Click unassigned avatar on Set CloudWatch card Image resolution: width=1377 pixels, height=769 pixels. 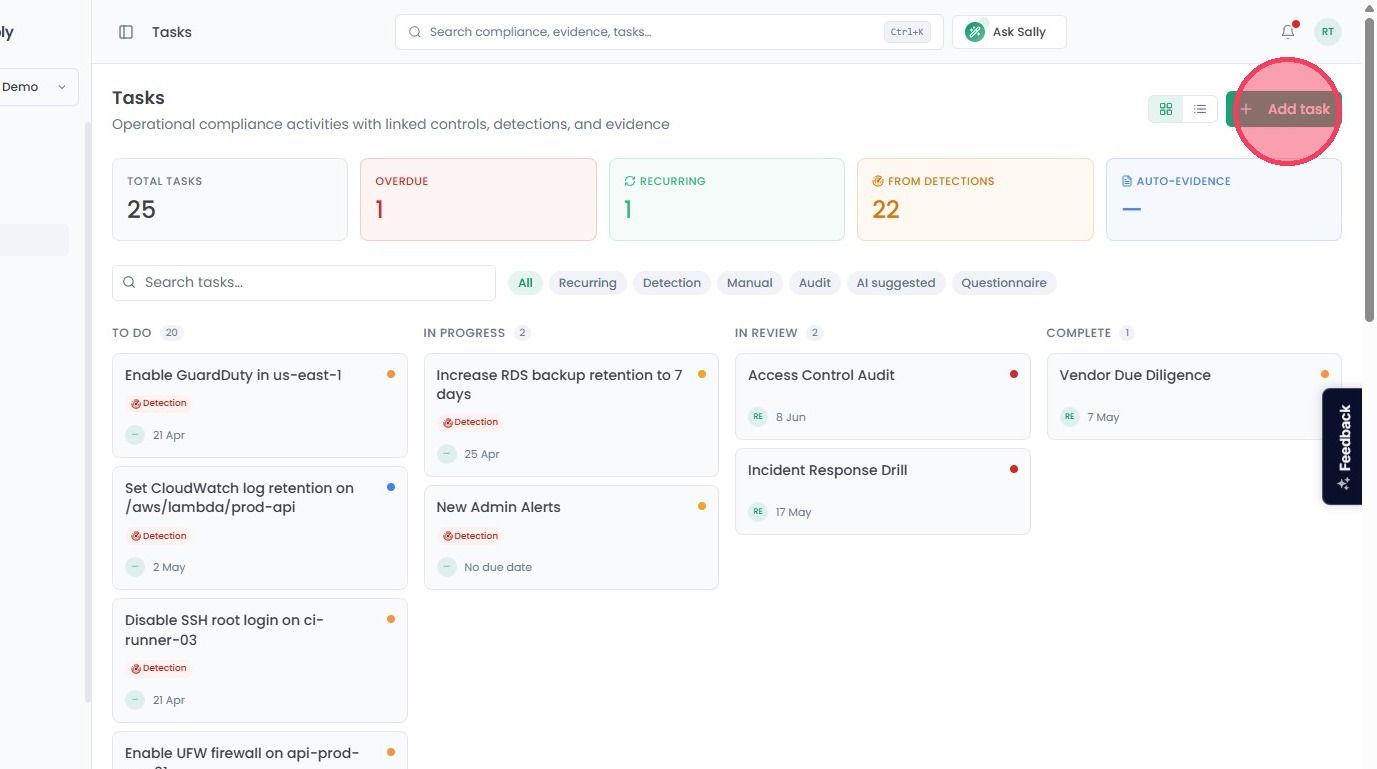(x=135, y=567)
